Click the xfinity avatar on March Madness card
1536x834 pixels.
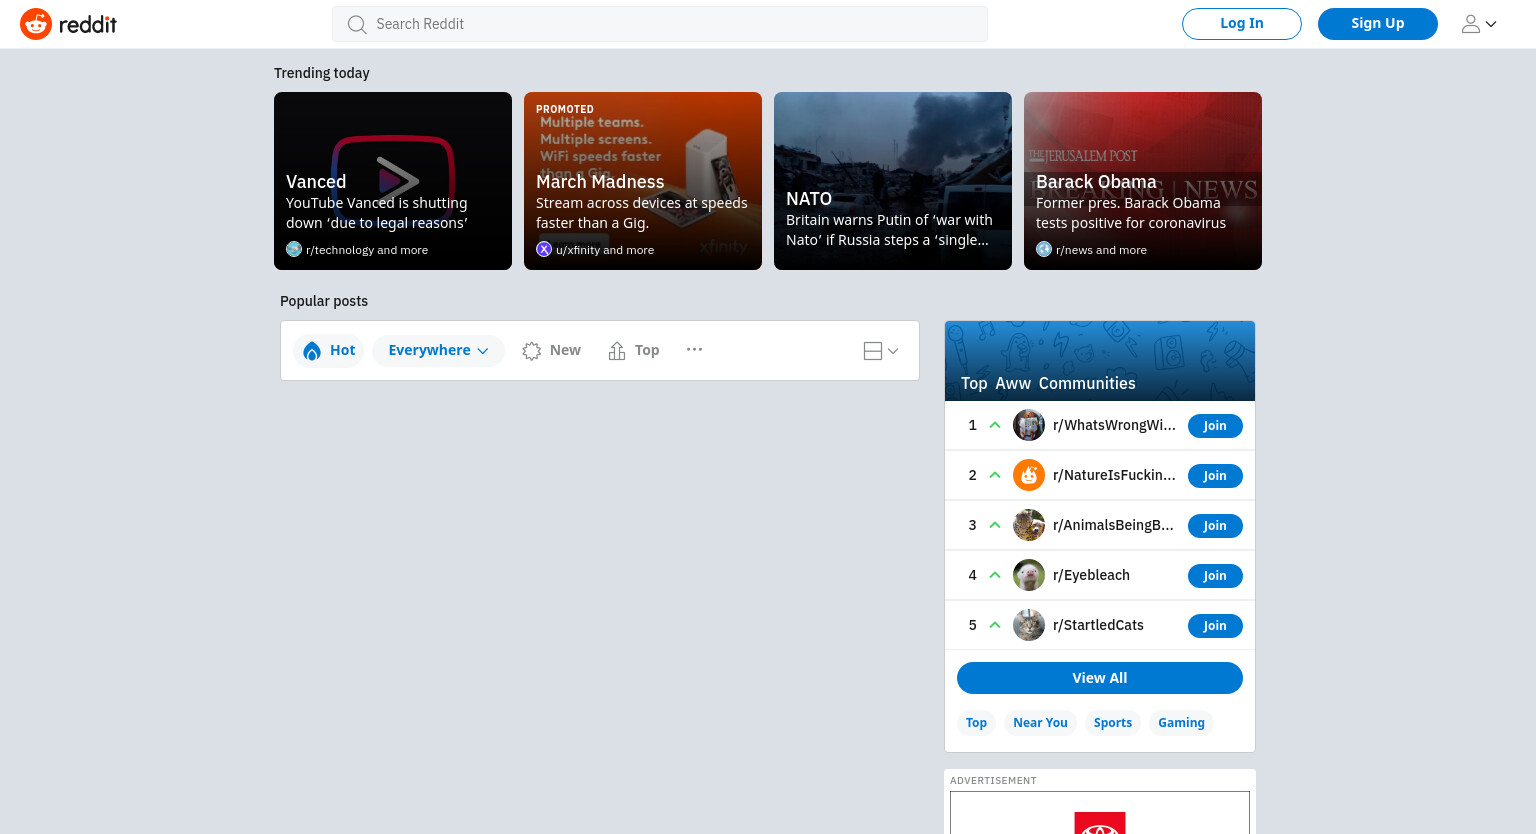click(544, 249)
